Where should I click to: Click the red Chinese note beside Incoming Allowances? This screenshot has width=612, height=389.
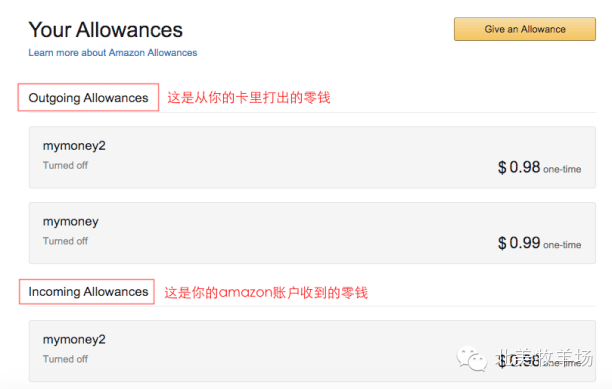(266, 292)
